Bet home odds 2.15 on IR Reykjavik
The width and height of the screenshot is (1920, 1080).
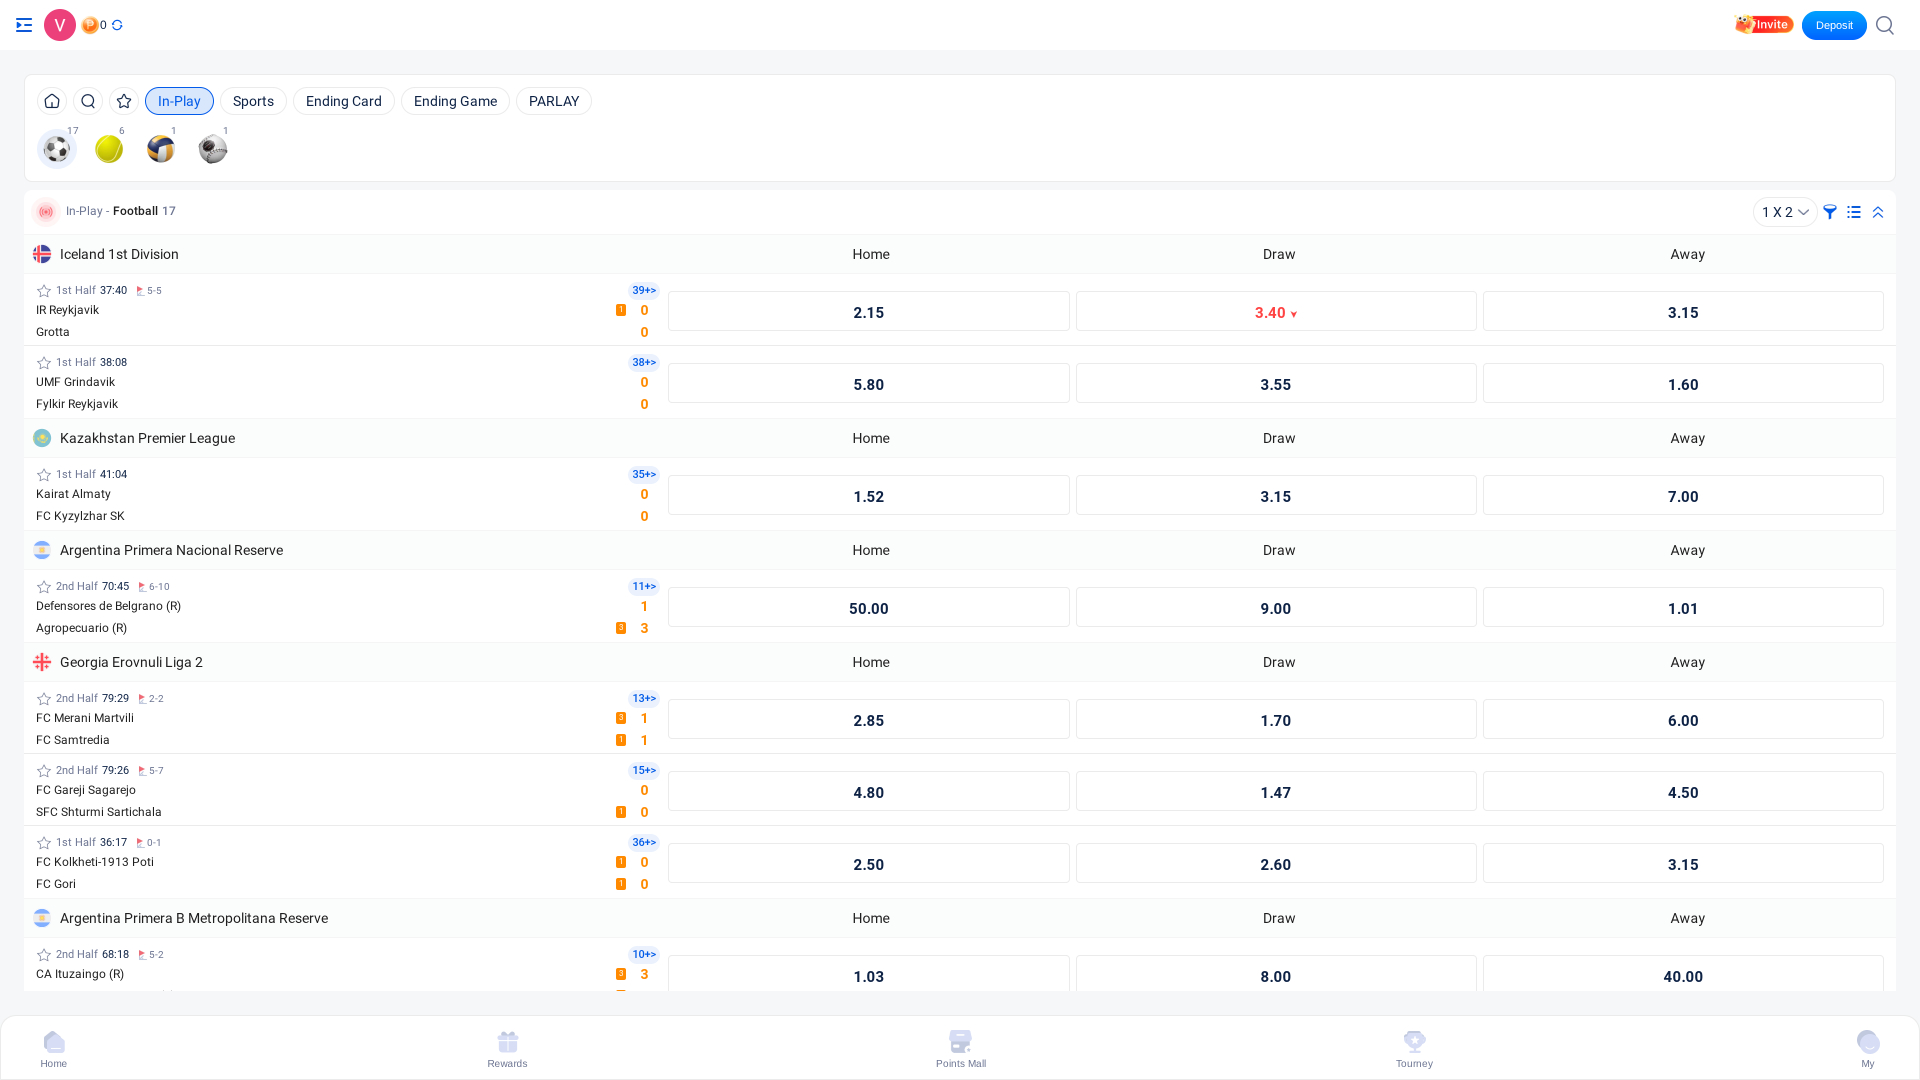pyautogui.click(x=869, y=311)
